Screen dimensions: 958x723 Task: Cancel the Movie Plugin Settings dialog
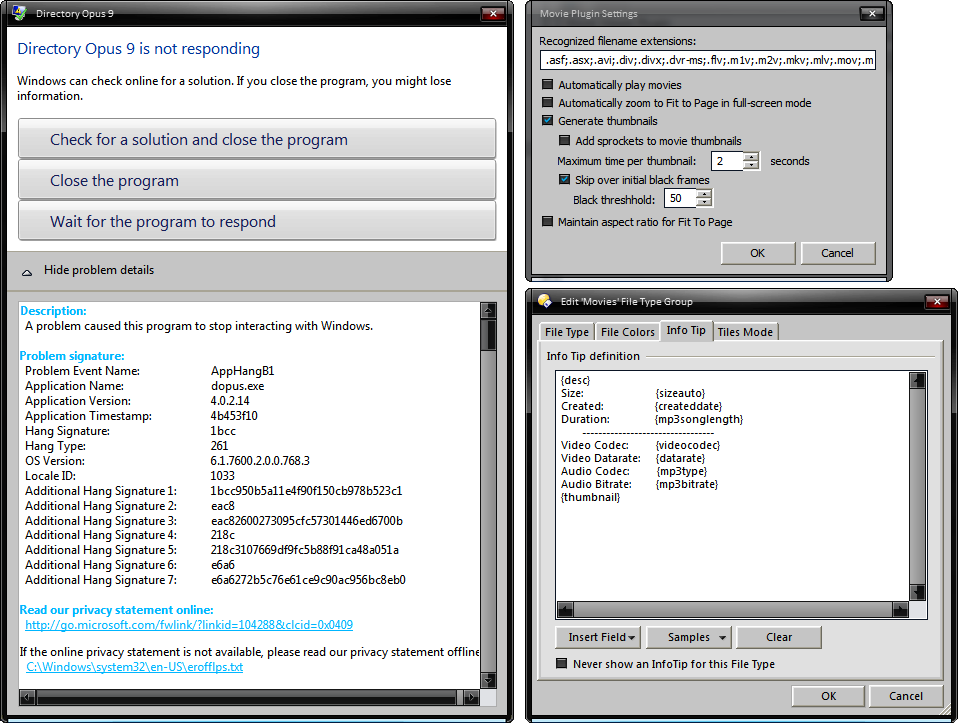click(838, 253)
